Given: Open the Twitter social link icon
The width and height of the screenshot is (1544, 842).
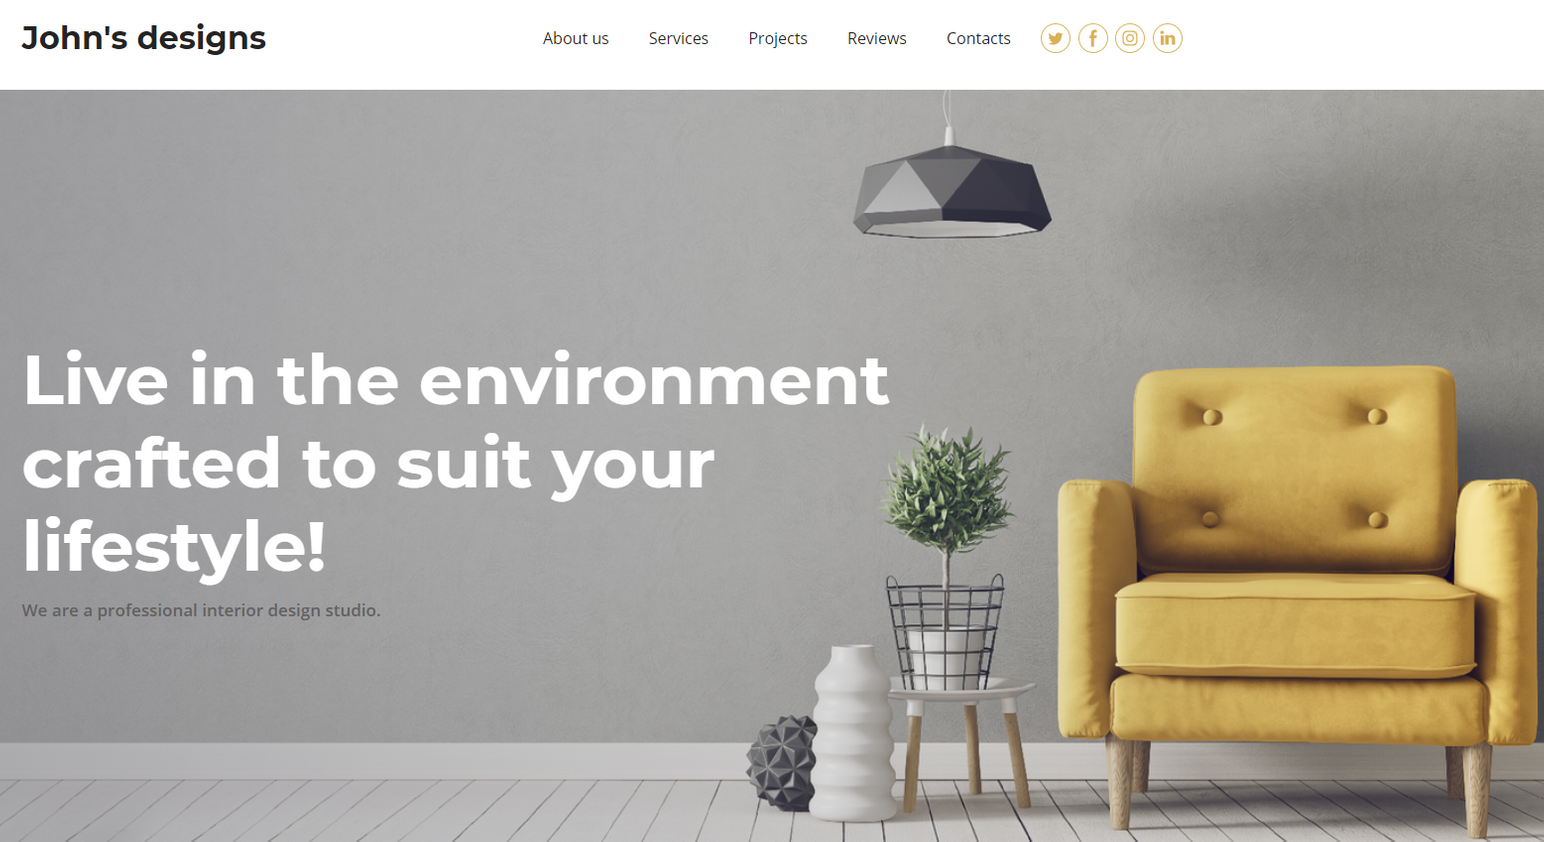Looking at the screenshot, I should click(x=1055, y=38).
